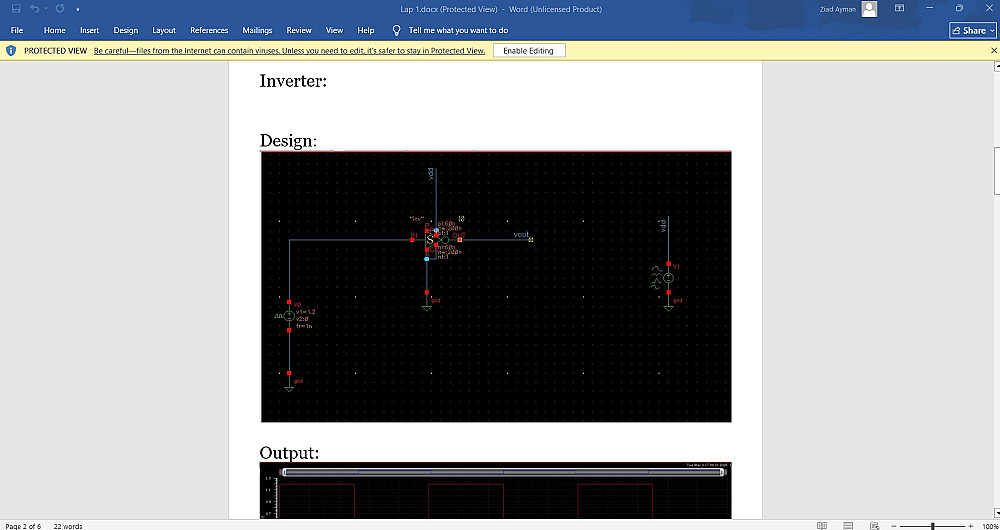Select the View tab
1000x530 pixels.
[x=334, y=31]
